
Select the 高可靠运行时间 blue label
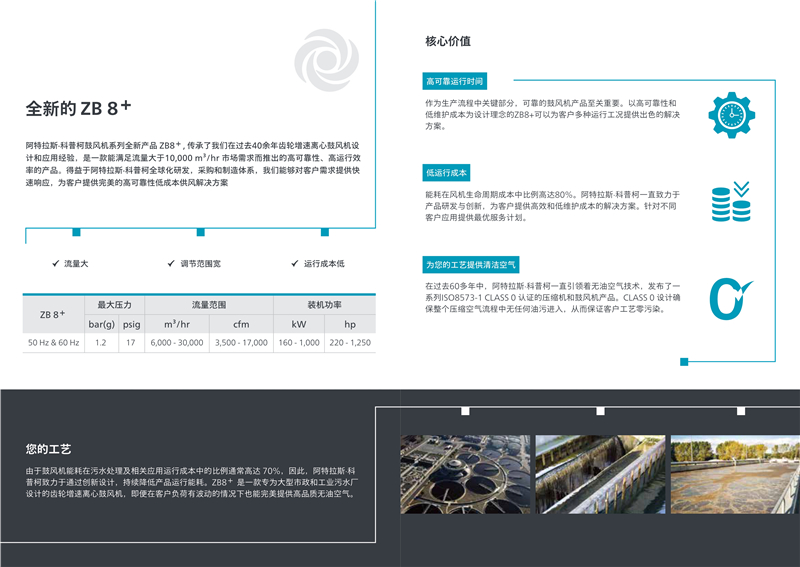(x=454, y=81)
